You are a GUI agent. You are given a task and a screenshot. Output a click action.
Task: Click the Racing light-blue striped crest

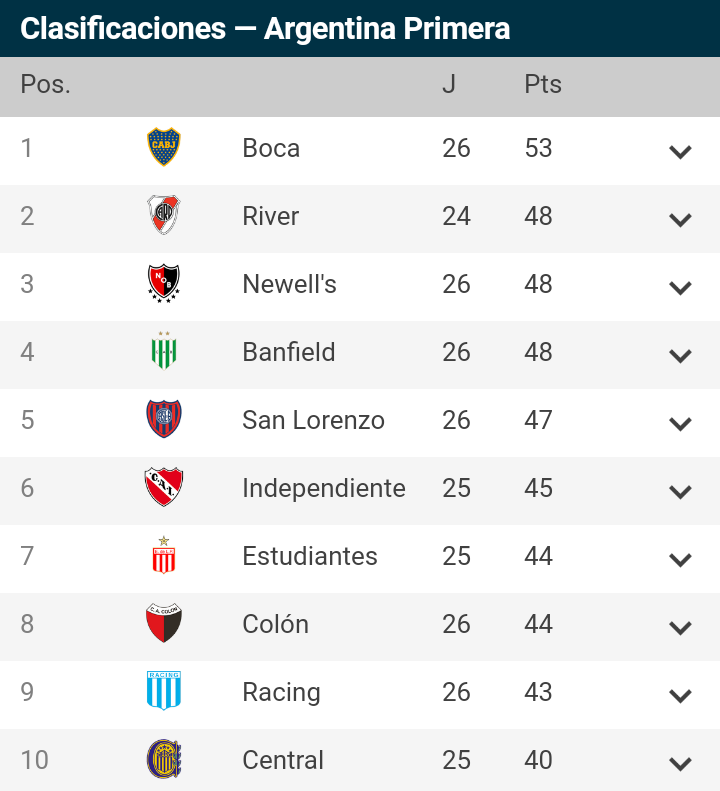pyautogui.click(x=163, y=691)
